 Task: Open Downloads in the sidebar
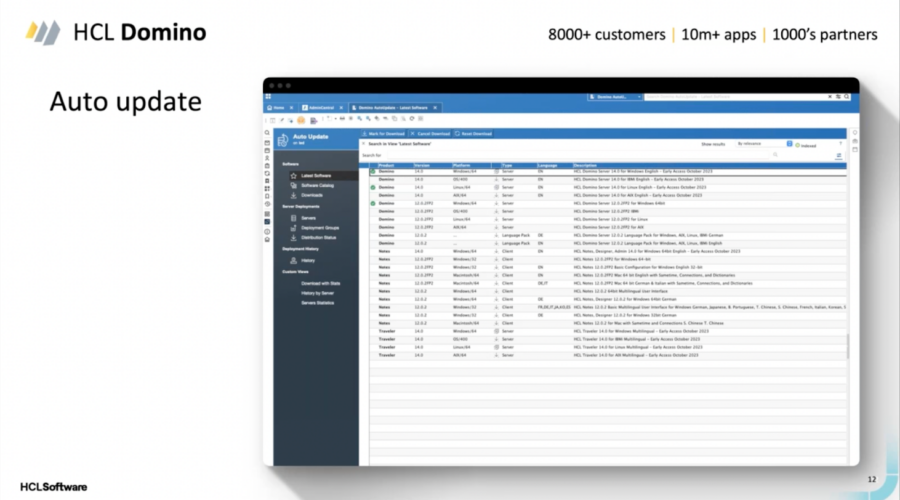coord(312,195)
